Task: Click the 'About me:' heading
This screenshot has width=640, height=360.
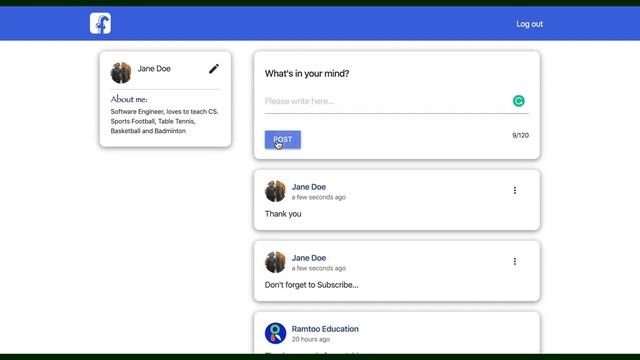Action: click(129, 99)
